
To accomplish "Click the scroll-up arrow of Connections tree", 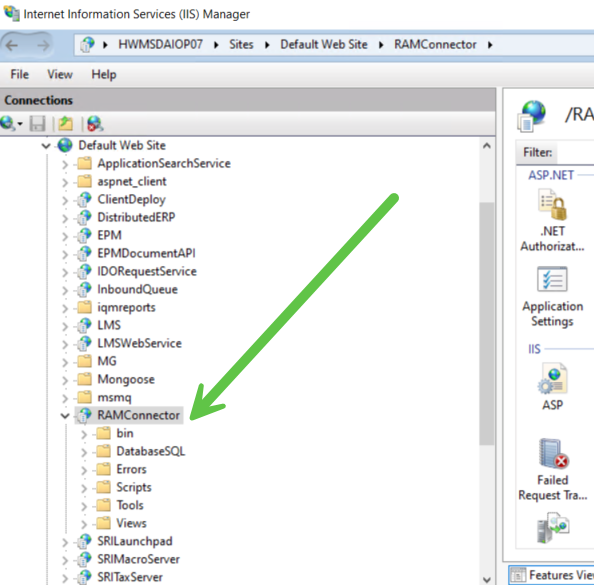I will (487, 145).
